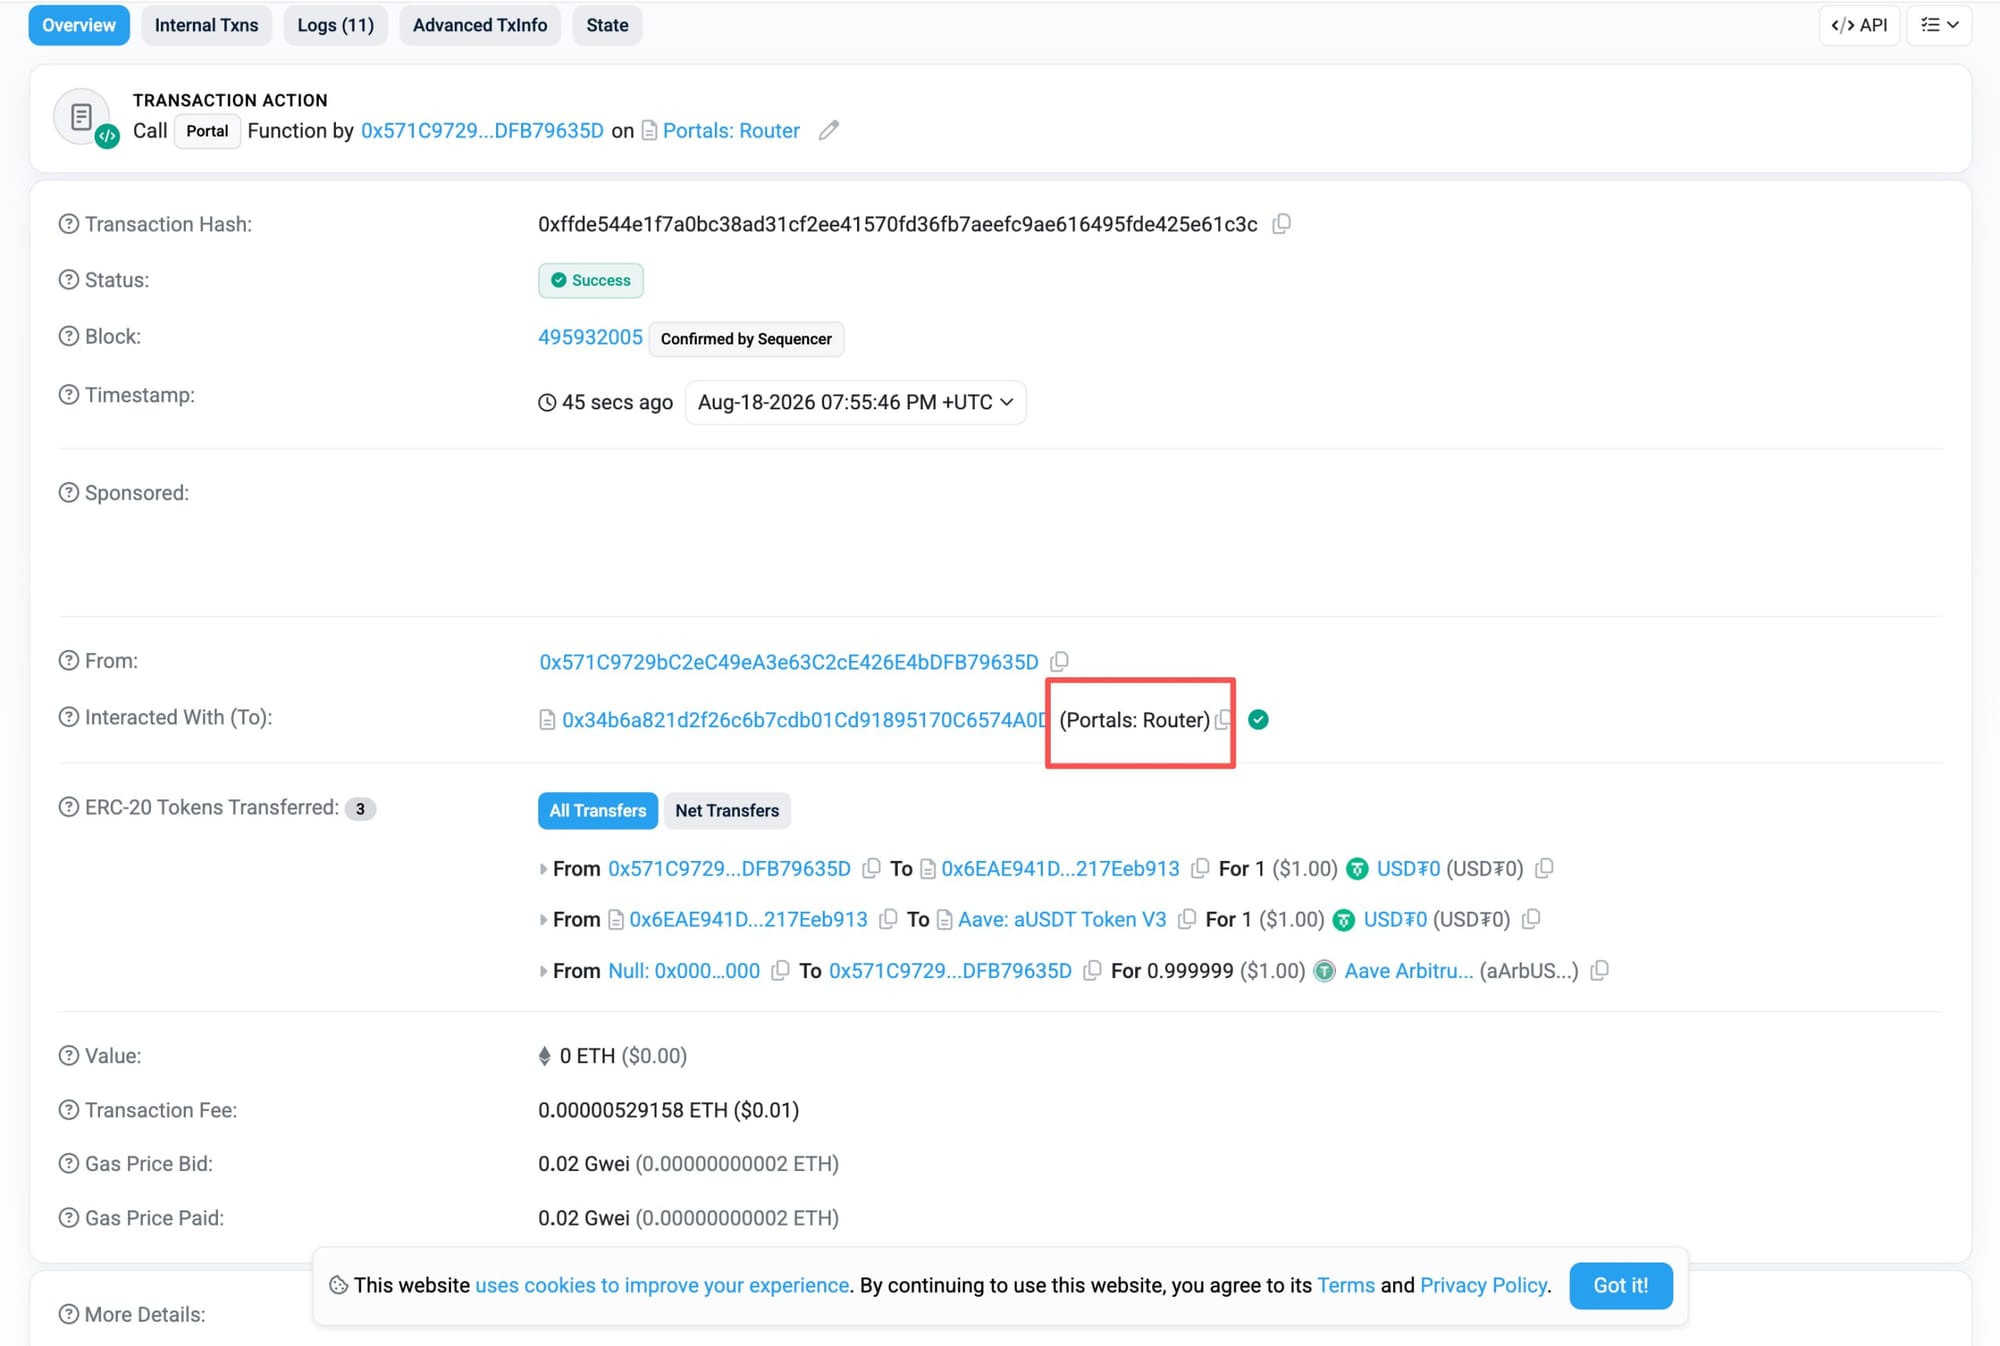Copy the USD₮0 token address in second transfer
2000x1346 pixels.
[1531, 919]
